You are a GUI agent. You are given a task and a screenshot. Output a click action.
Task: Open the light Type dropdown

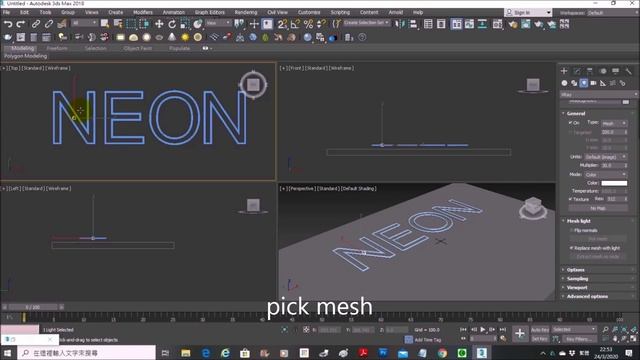[x=614, y=123]
